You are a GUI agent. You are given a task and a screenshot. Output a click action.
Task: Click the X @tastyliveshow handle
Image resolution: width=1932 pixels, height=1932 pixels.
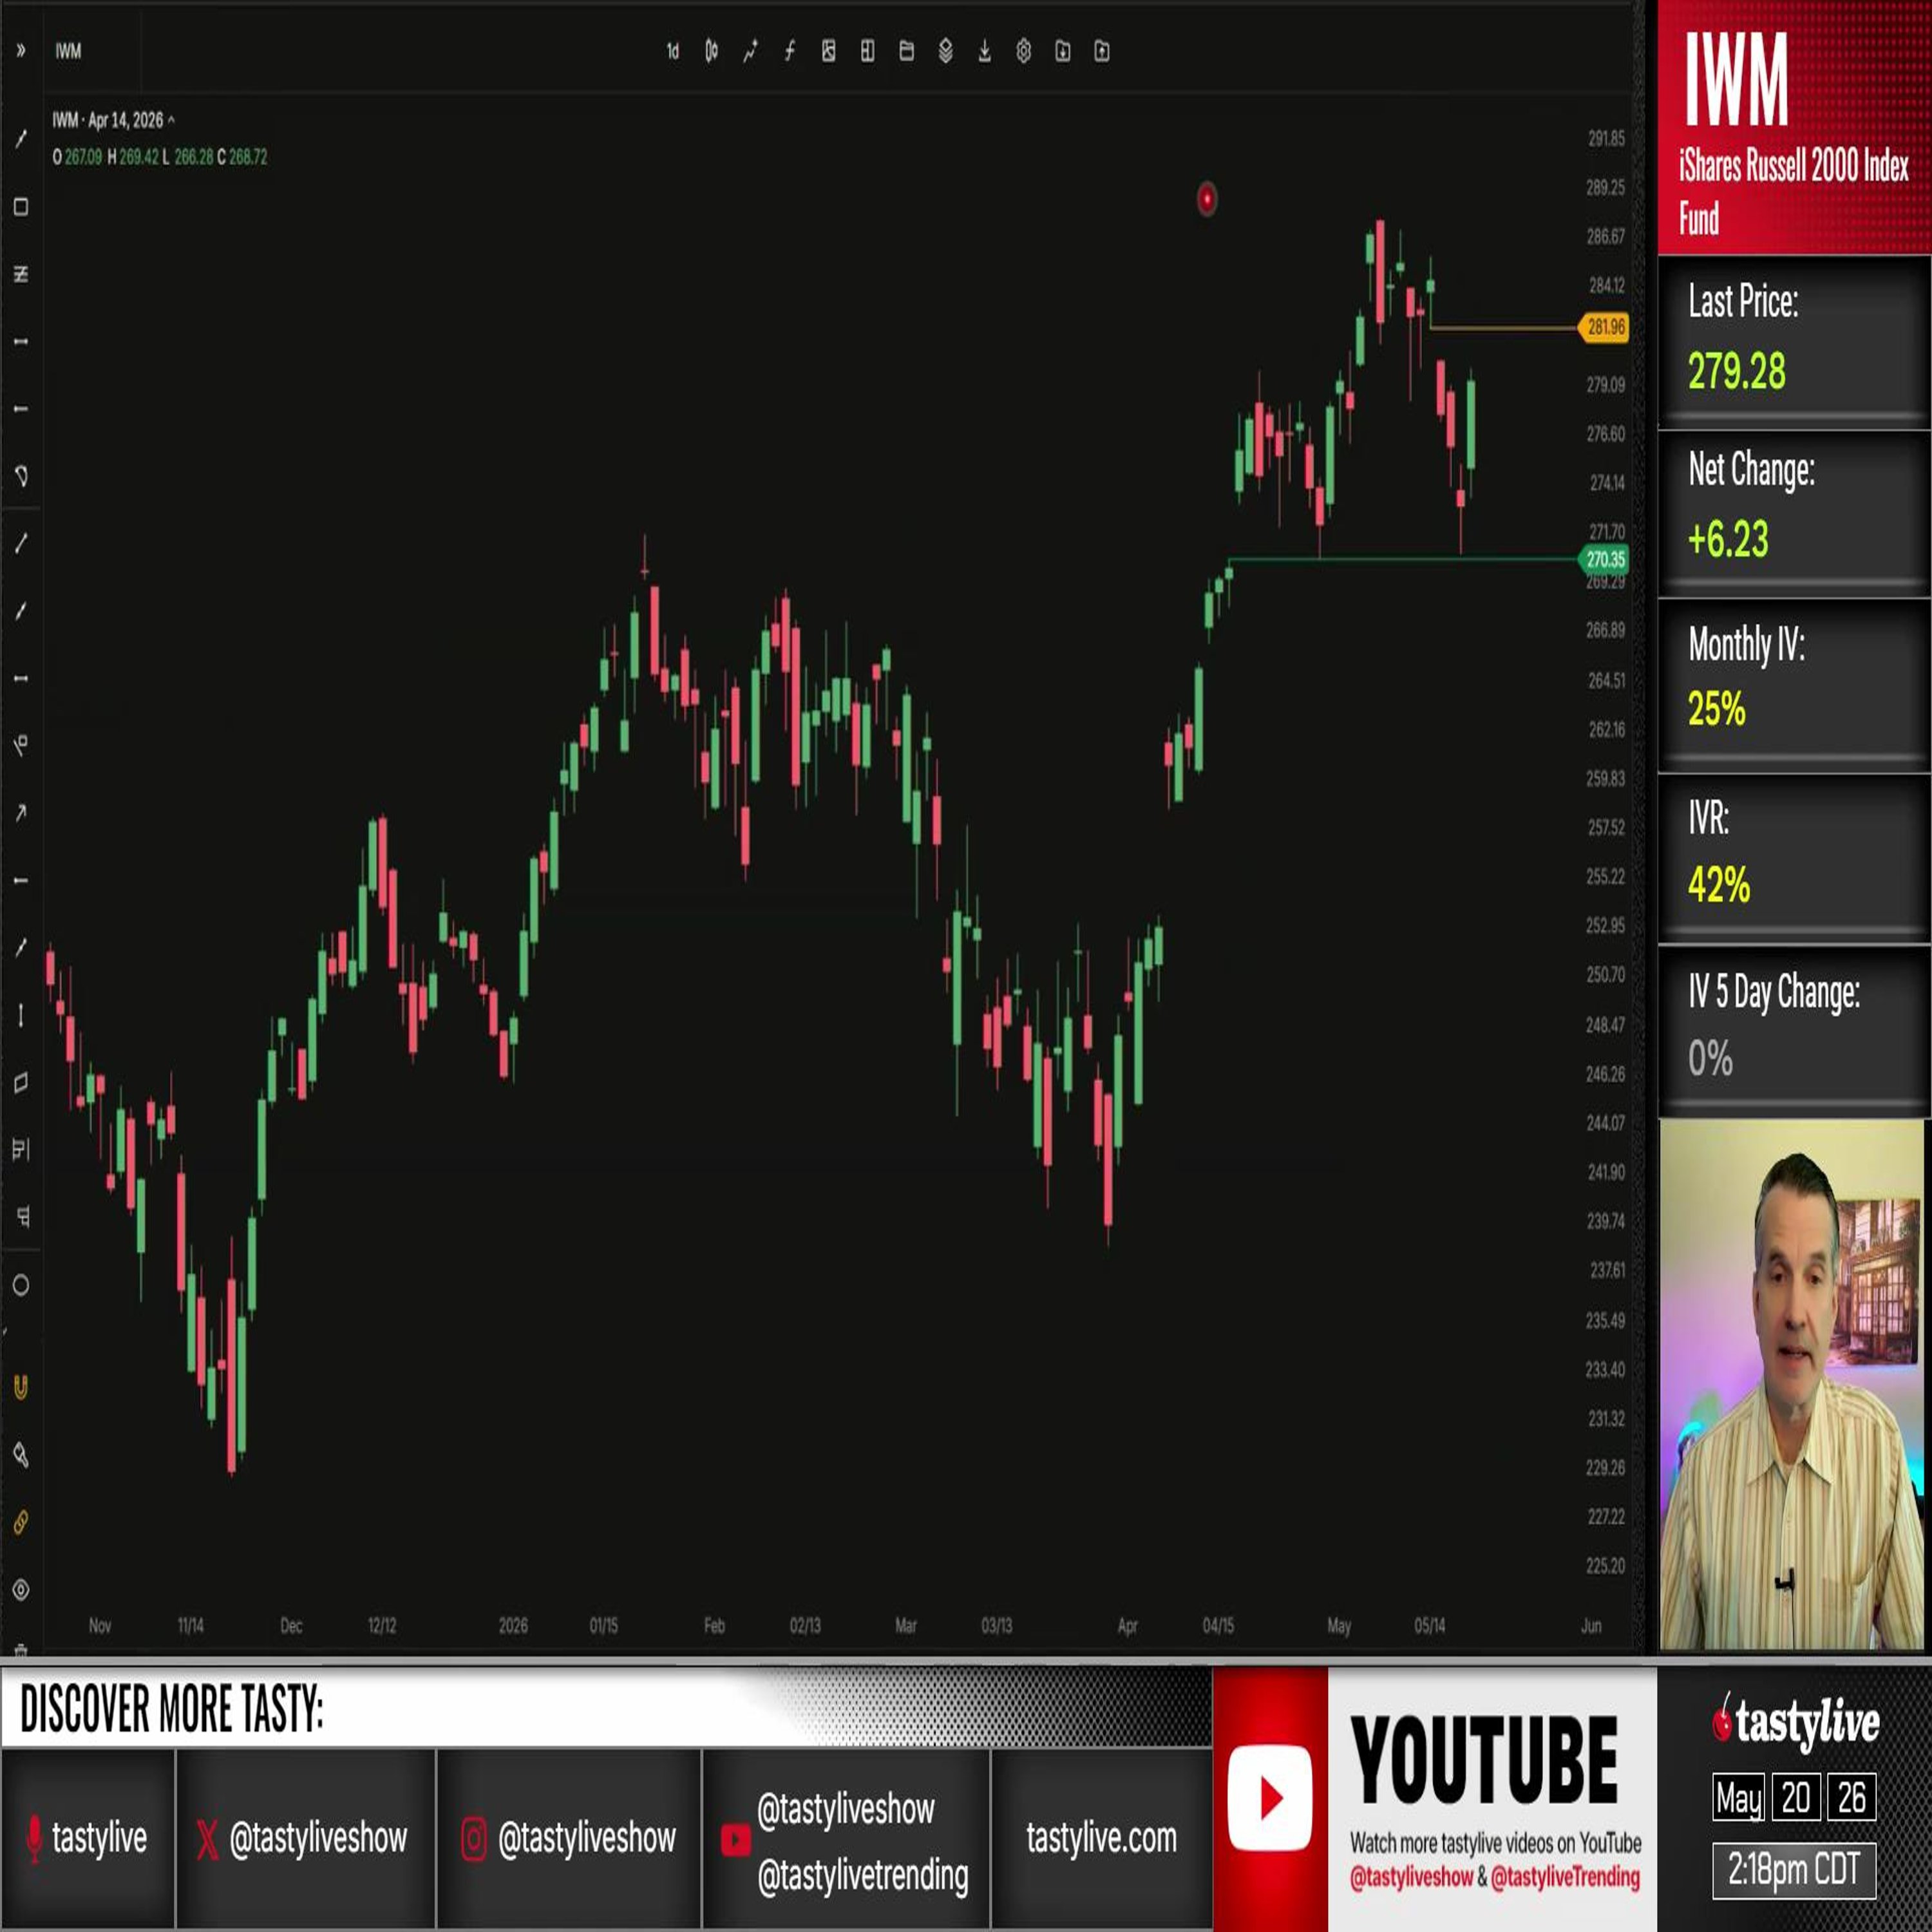point(303,1838)
